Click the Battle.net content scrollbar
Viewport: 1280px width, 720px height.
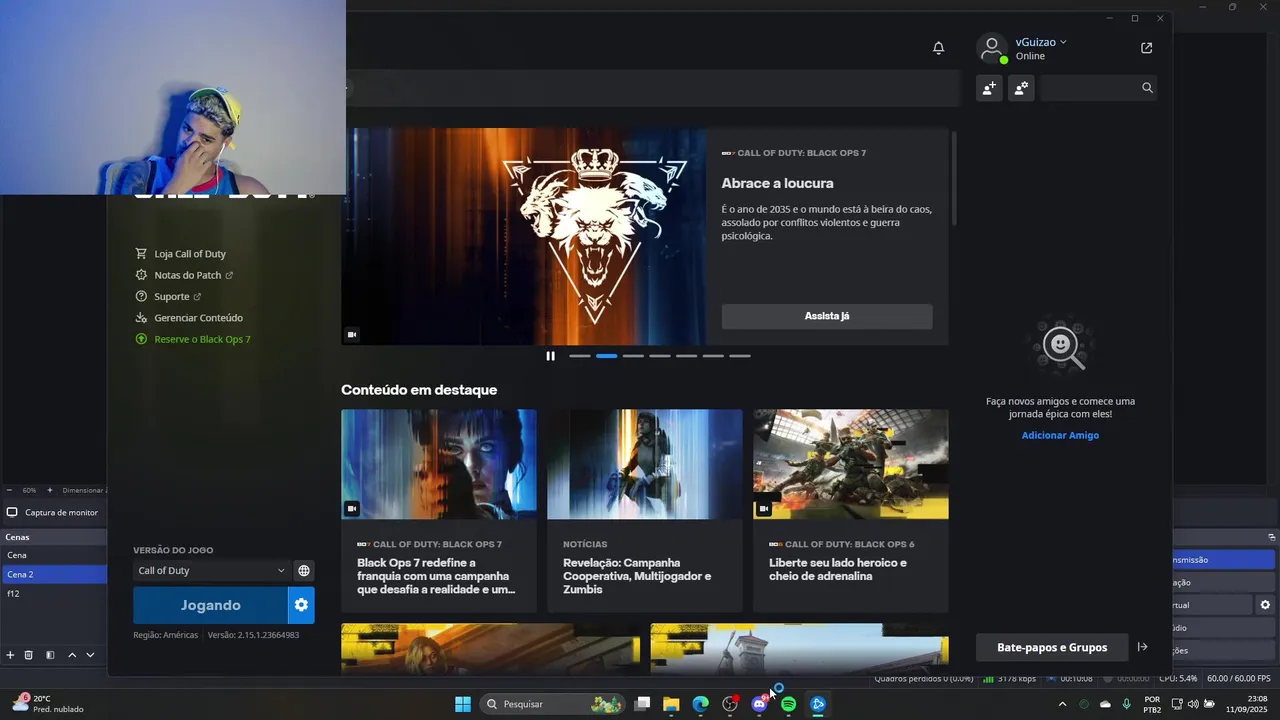pos(953,176)
